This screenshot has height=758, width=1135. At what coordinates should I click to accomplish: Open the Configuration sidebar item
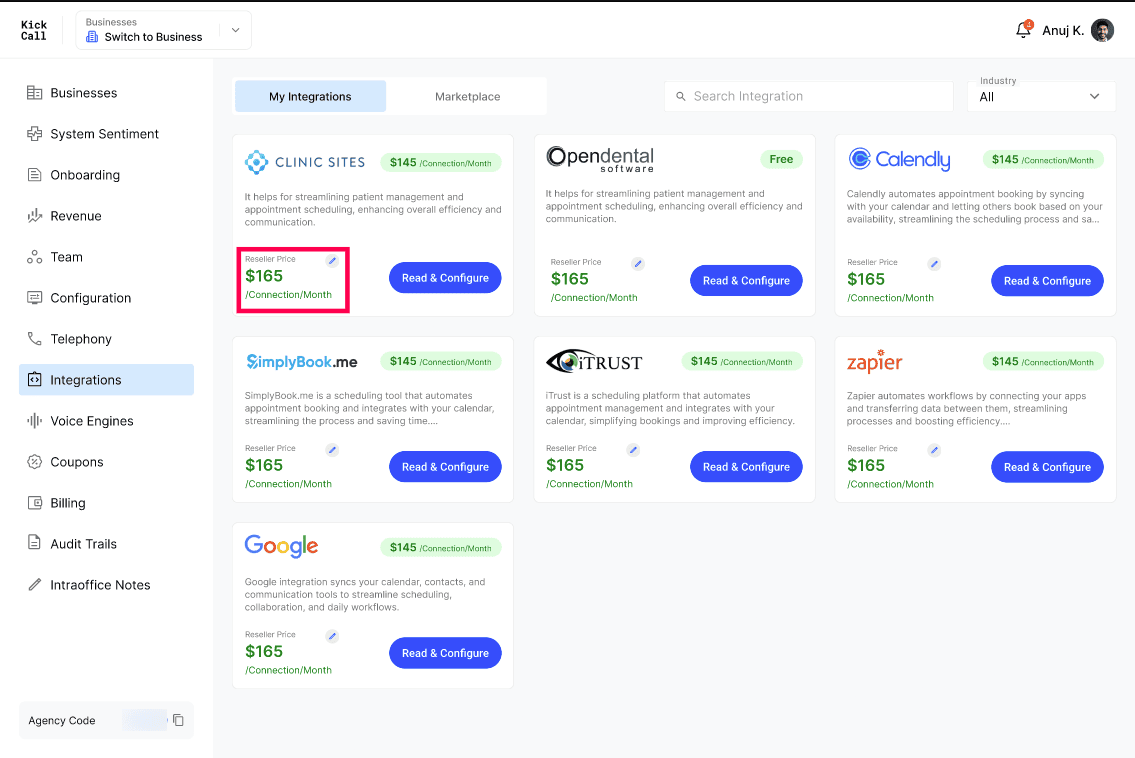click(106, 298)
